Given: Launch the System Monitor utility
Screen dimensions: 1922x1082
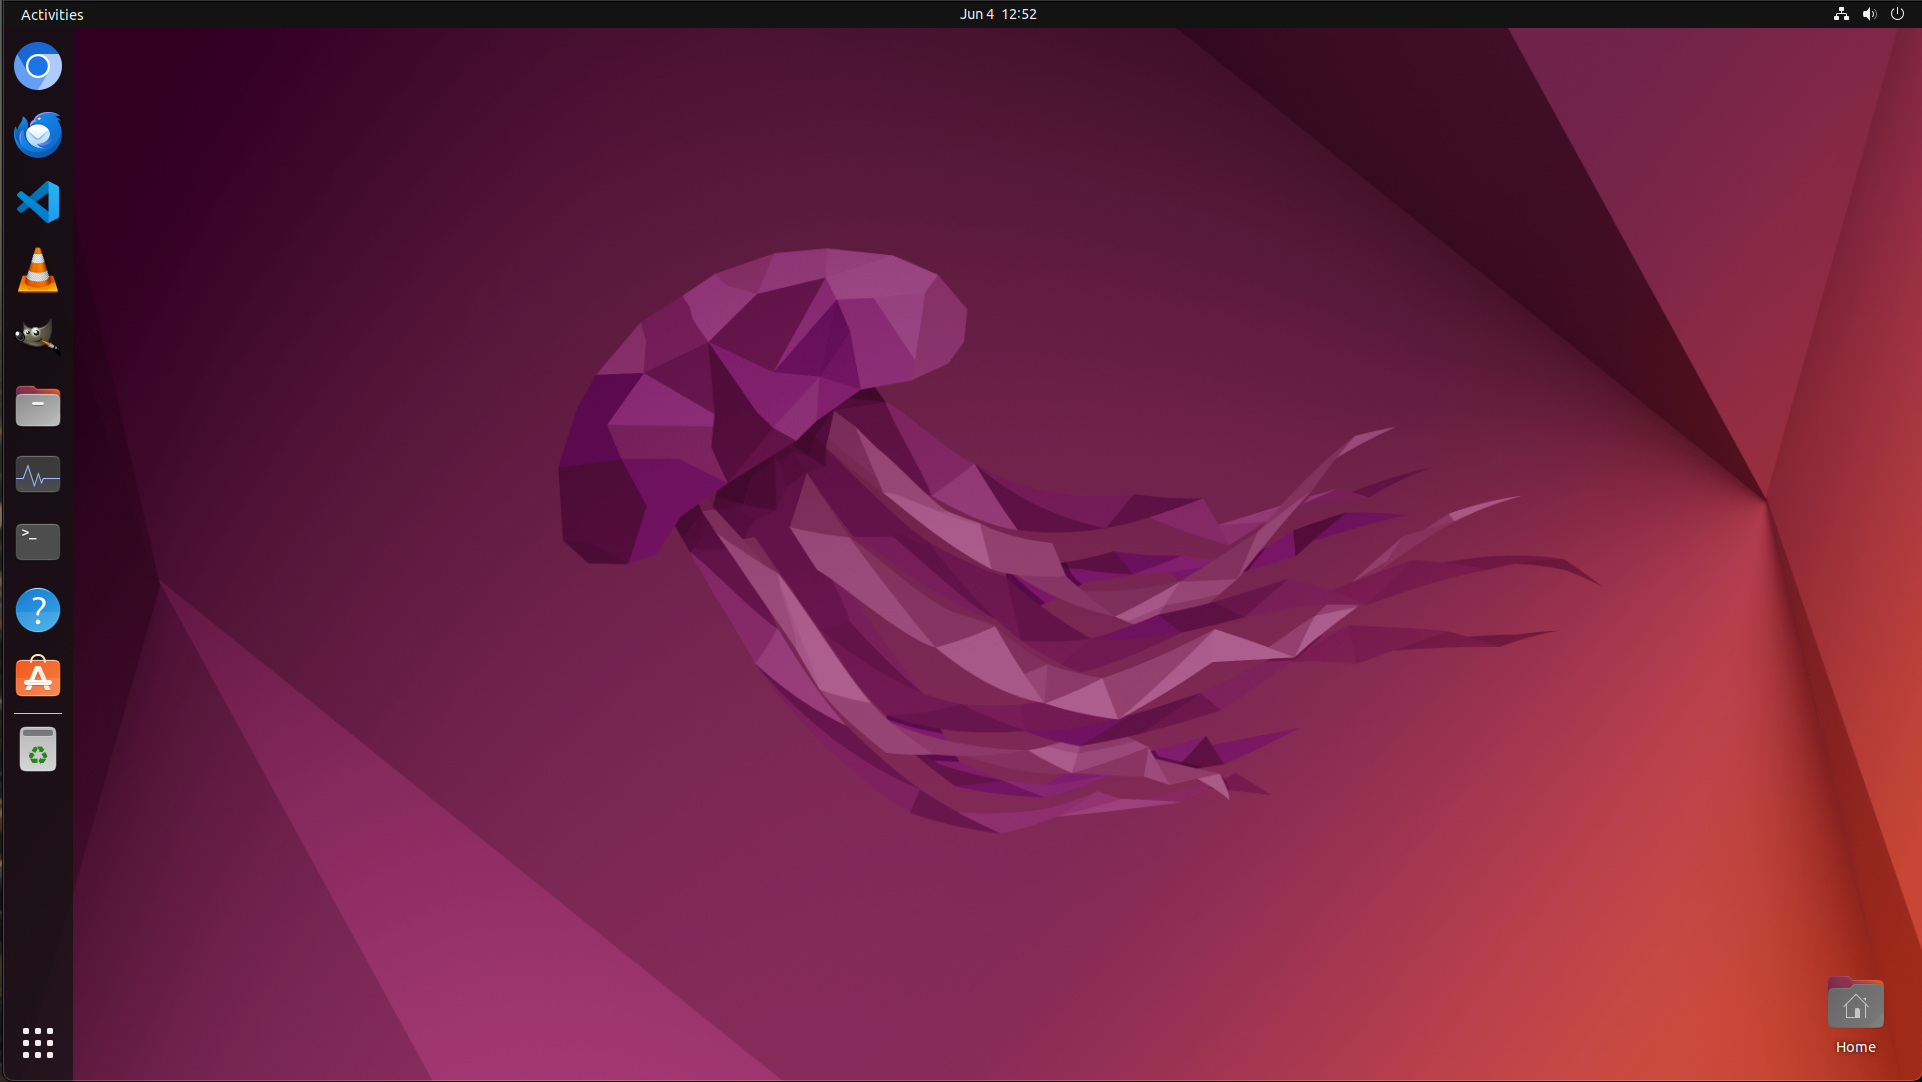Looking at the screenshot, I should pos(37,474).
